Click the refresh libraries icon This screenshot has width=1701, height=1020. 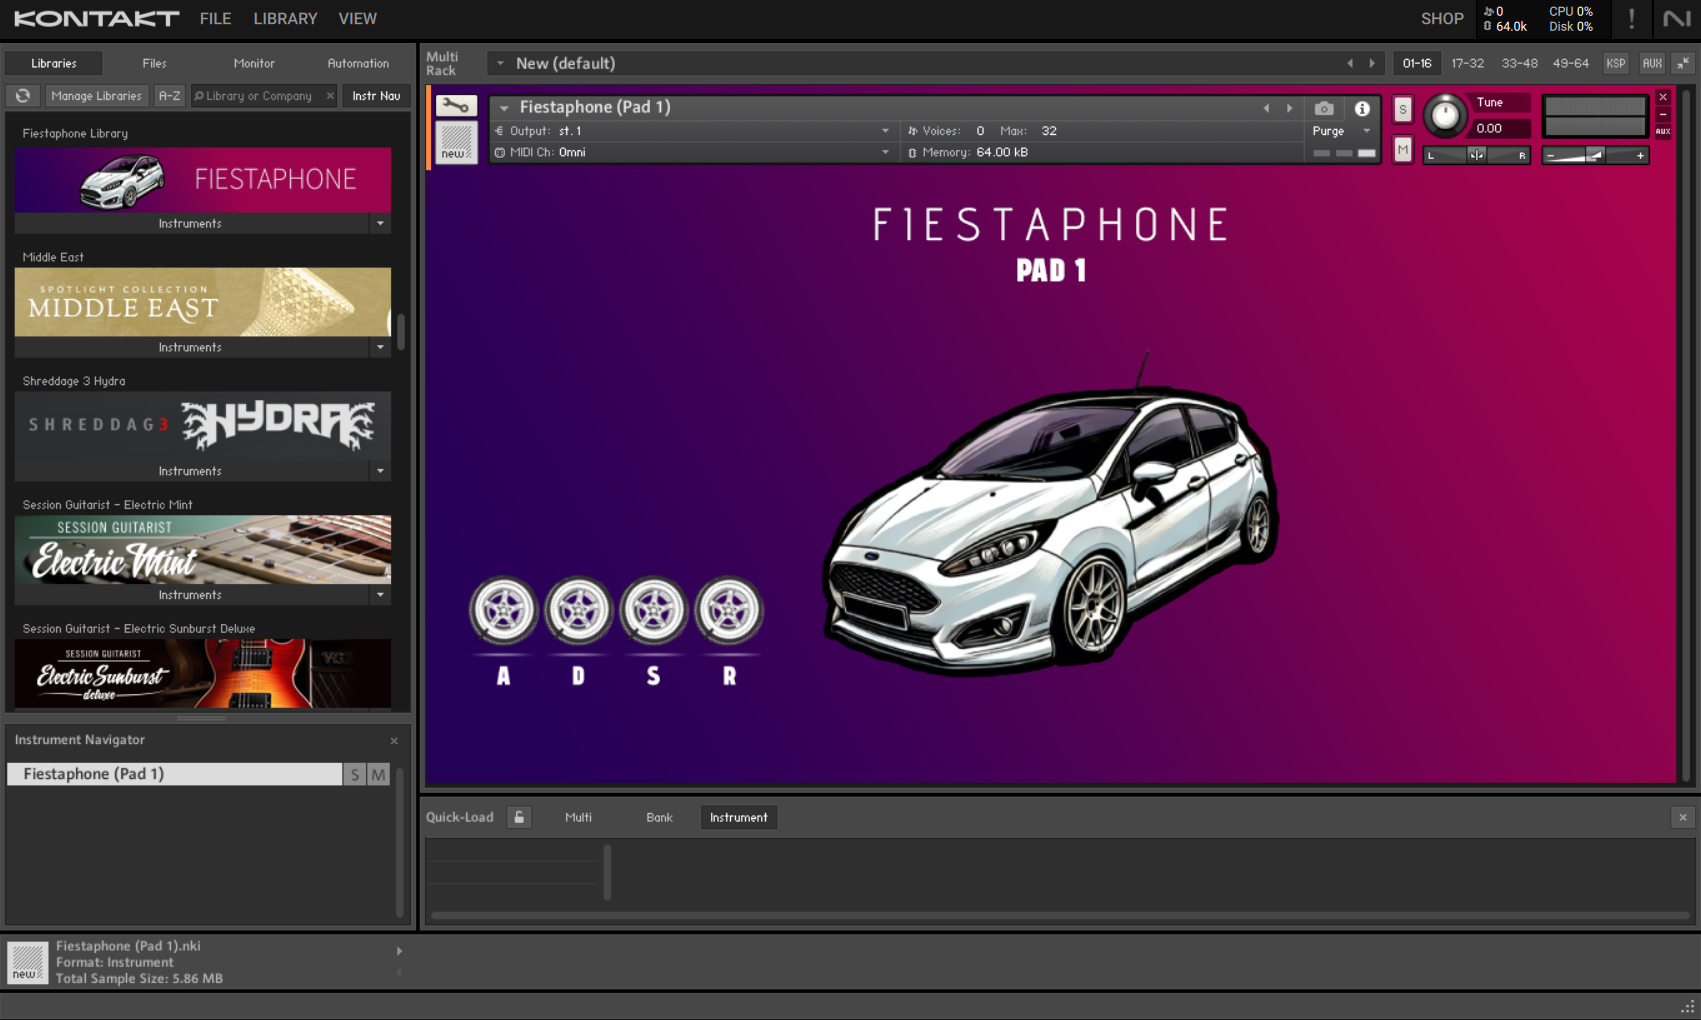(x=22, y=96)
